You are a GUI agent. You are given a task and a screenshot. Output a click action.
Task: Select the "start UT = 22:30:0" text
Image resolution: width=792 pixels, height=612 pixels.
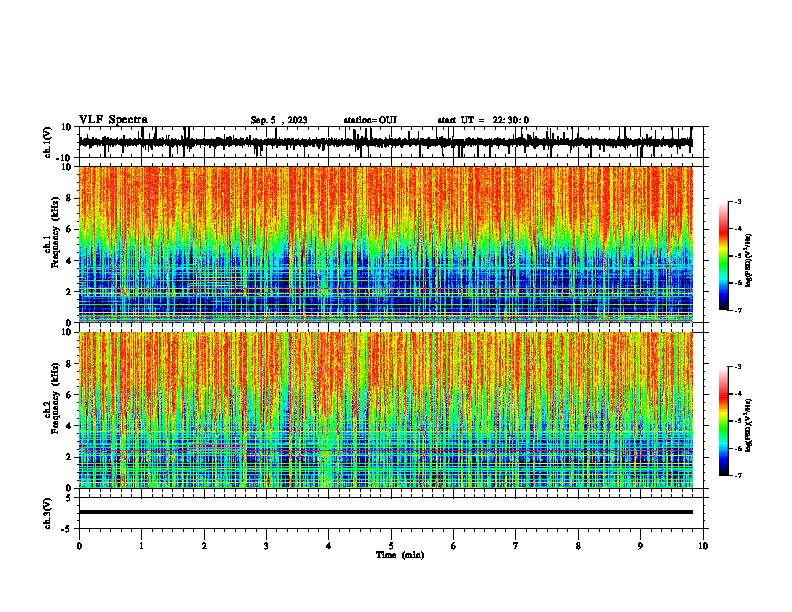click(x=483, y=120)
